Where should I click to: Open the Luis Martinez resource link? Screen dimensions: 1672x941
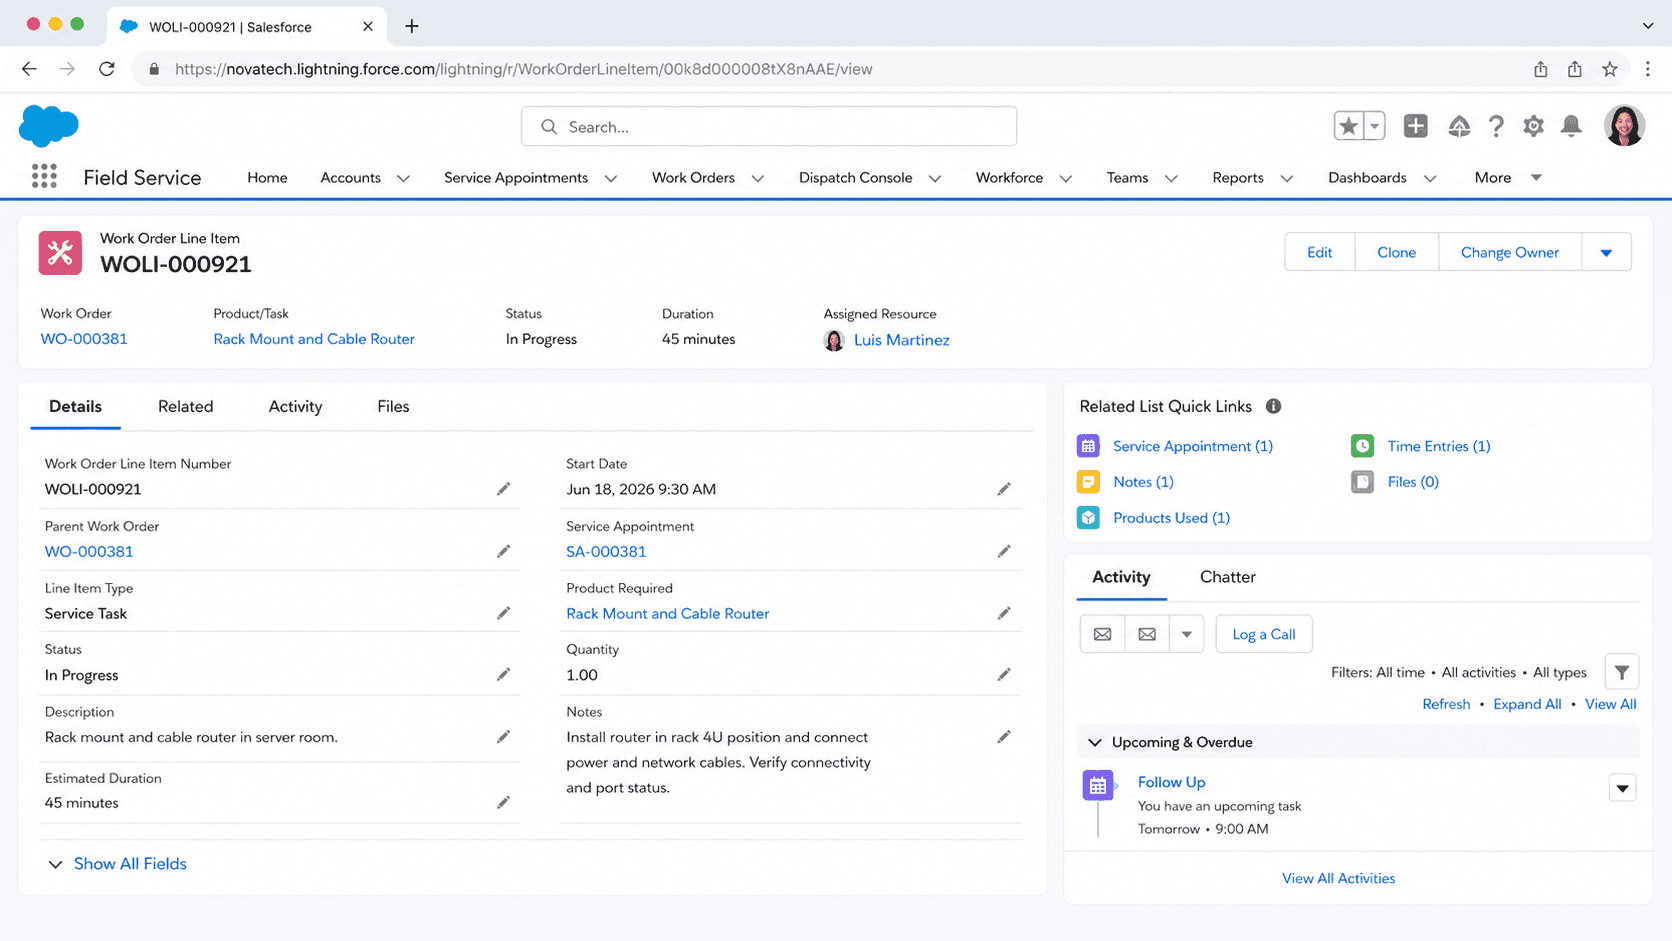(901, 340)
